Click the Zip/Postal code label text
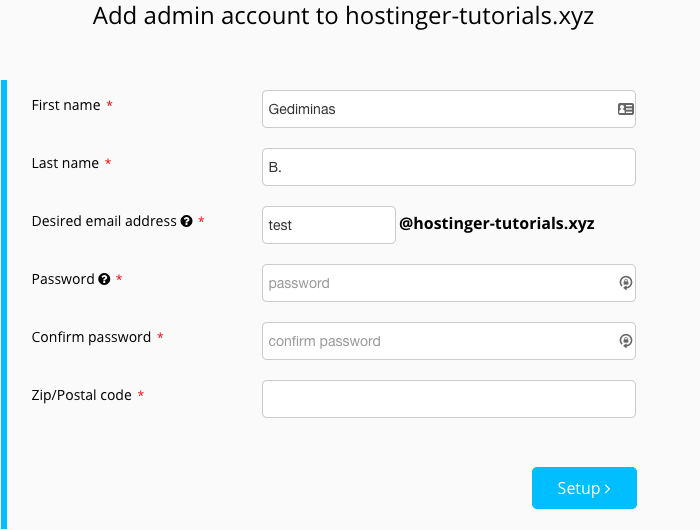The image size is (700, 530). pyautogui.click(x=81, y=395)
